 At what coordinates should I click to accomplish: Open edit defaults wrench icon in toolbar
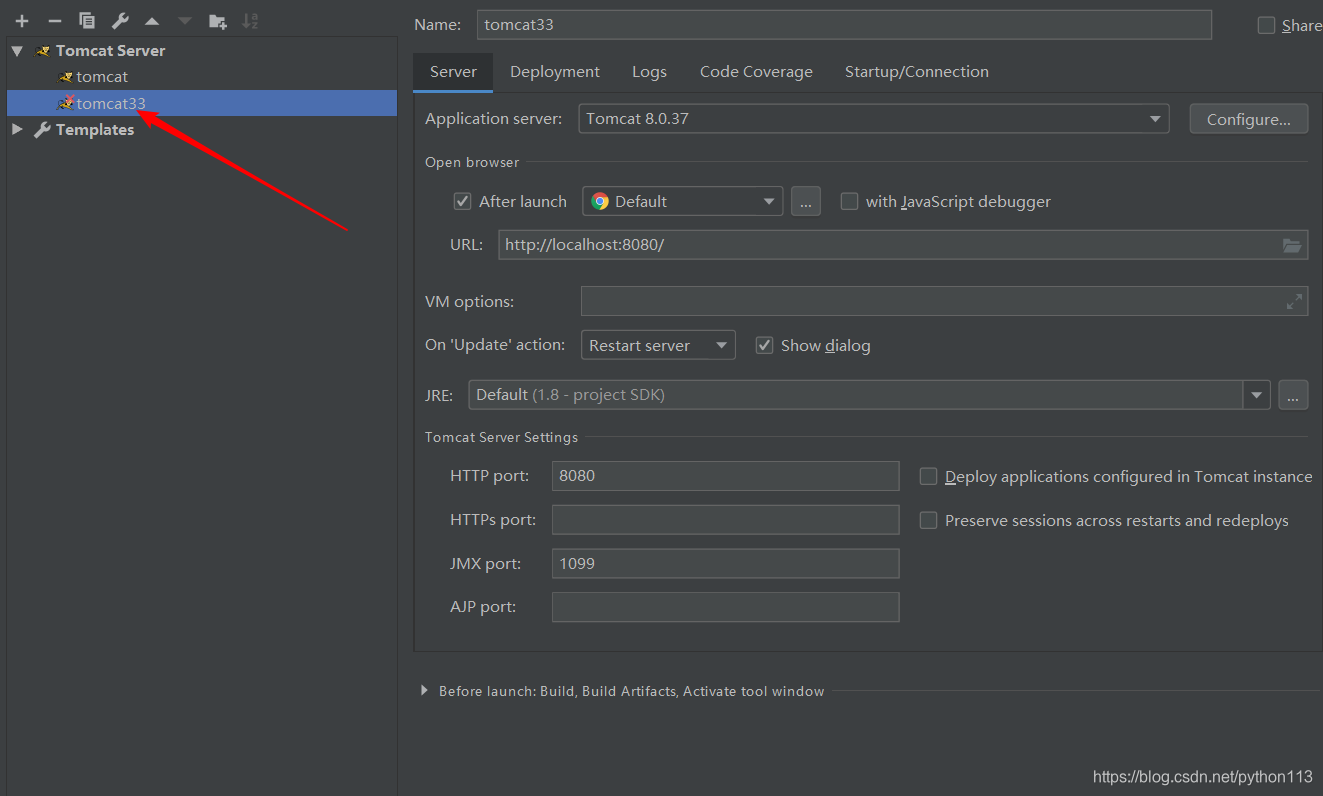[120, 21]
